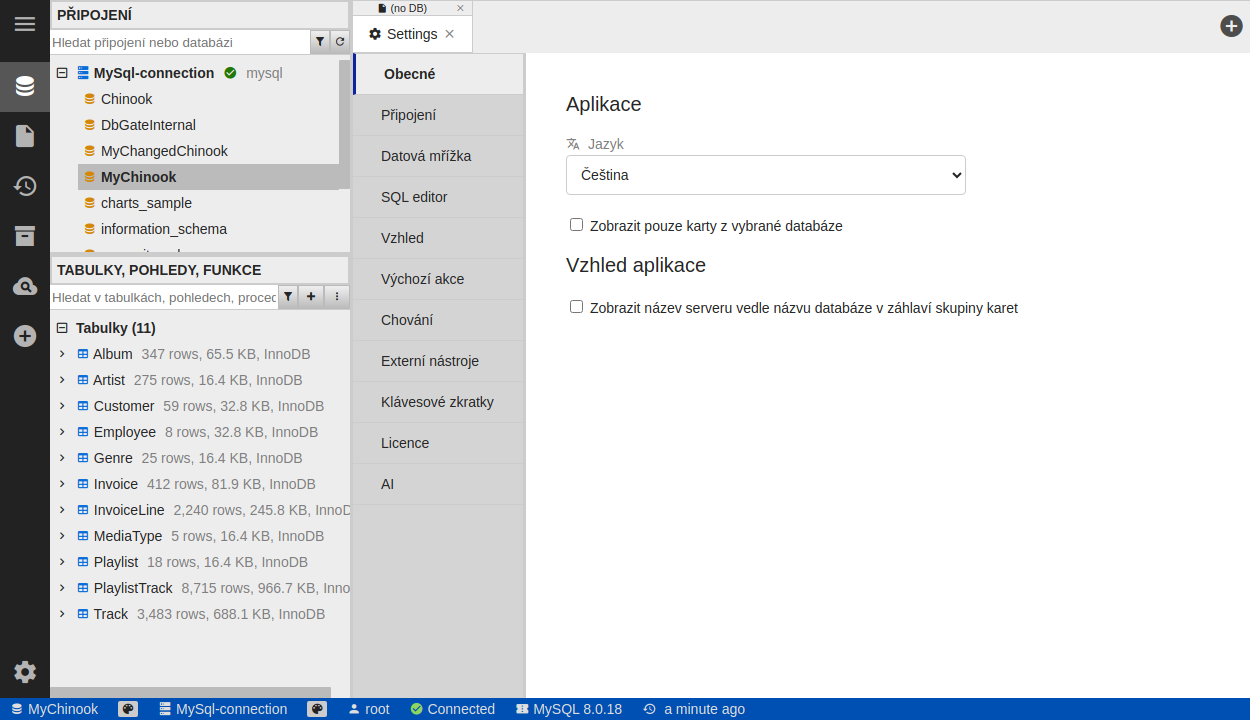Open the SQL editor settings section
This screenshot has height=720, width=1250.
[x=414, y=197]
